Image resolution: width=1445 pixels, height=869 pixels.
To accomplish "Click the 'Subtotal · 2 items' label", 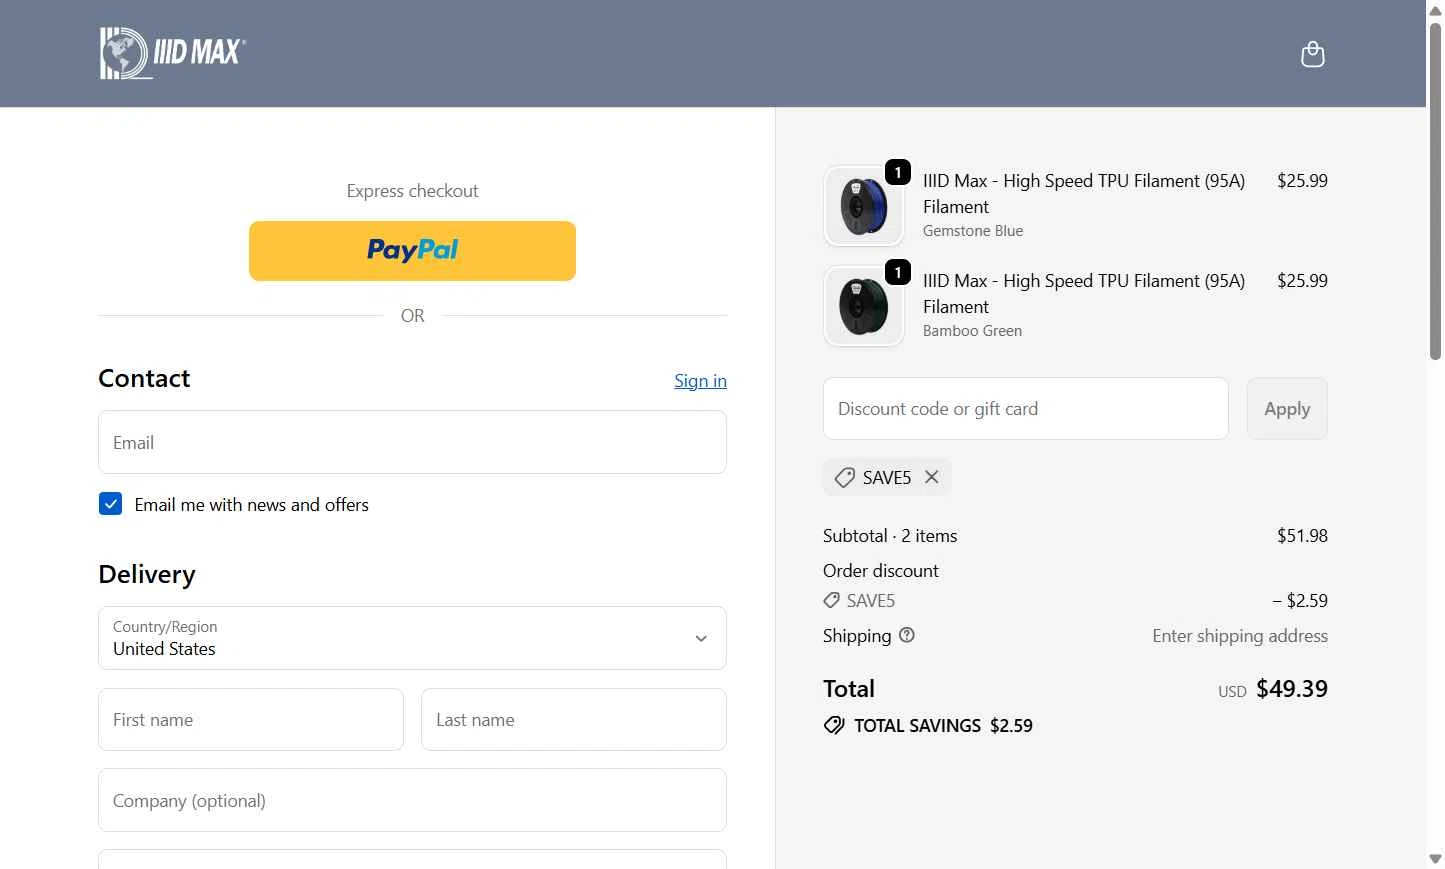I will tap(890, 536).
